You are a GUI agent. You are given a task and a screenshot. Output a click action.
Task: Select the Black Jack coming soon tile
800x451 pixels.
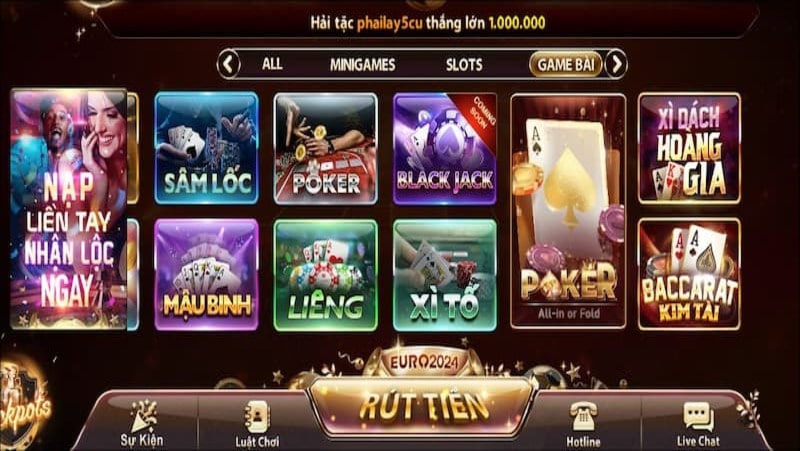[445, 148]
